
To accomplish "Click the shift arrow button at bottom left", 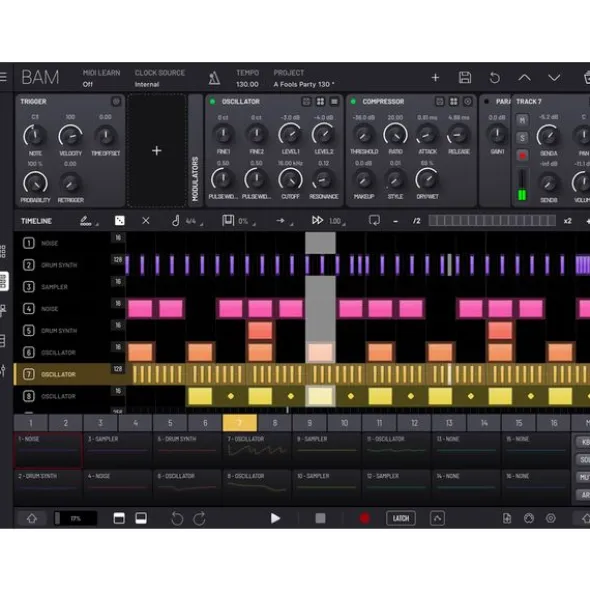I will coord(32,518).
